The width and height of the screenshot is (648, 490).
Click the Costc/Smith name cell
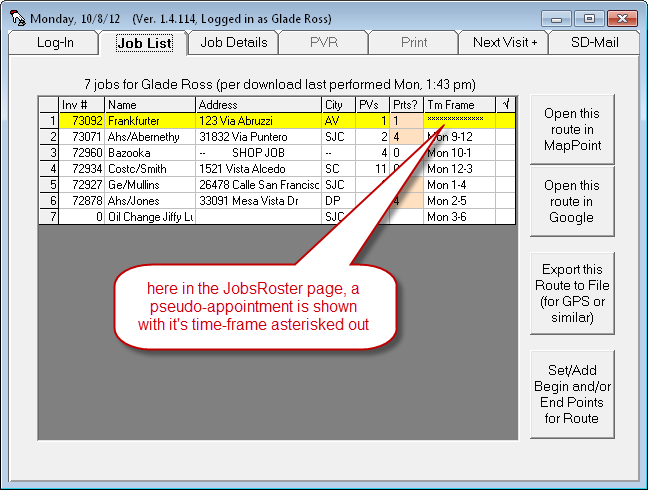pyautogui.click(x=150, y=168)
